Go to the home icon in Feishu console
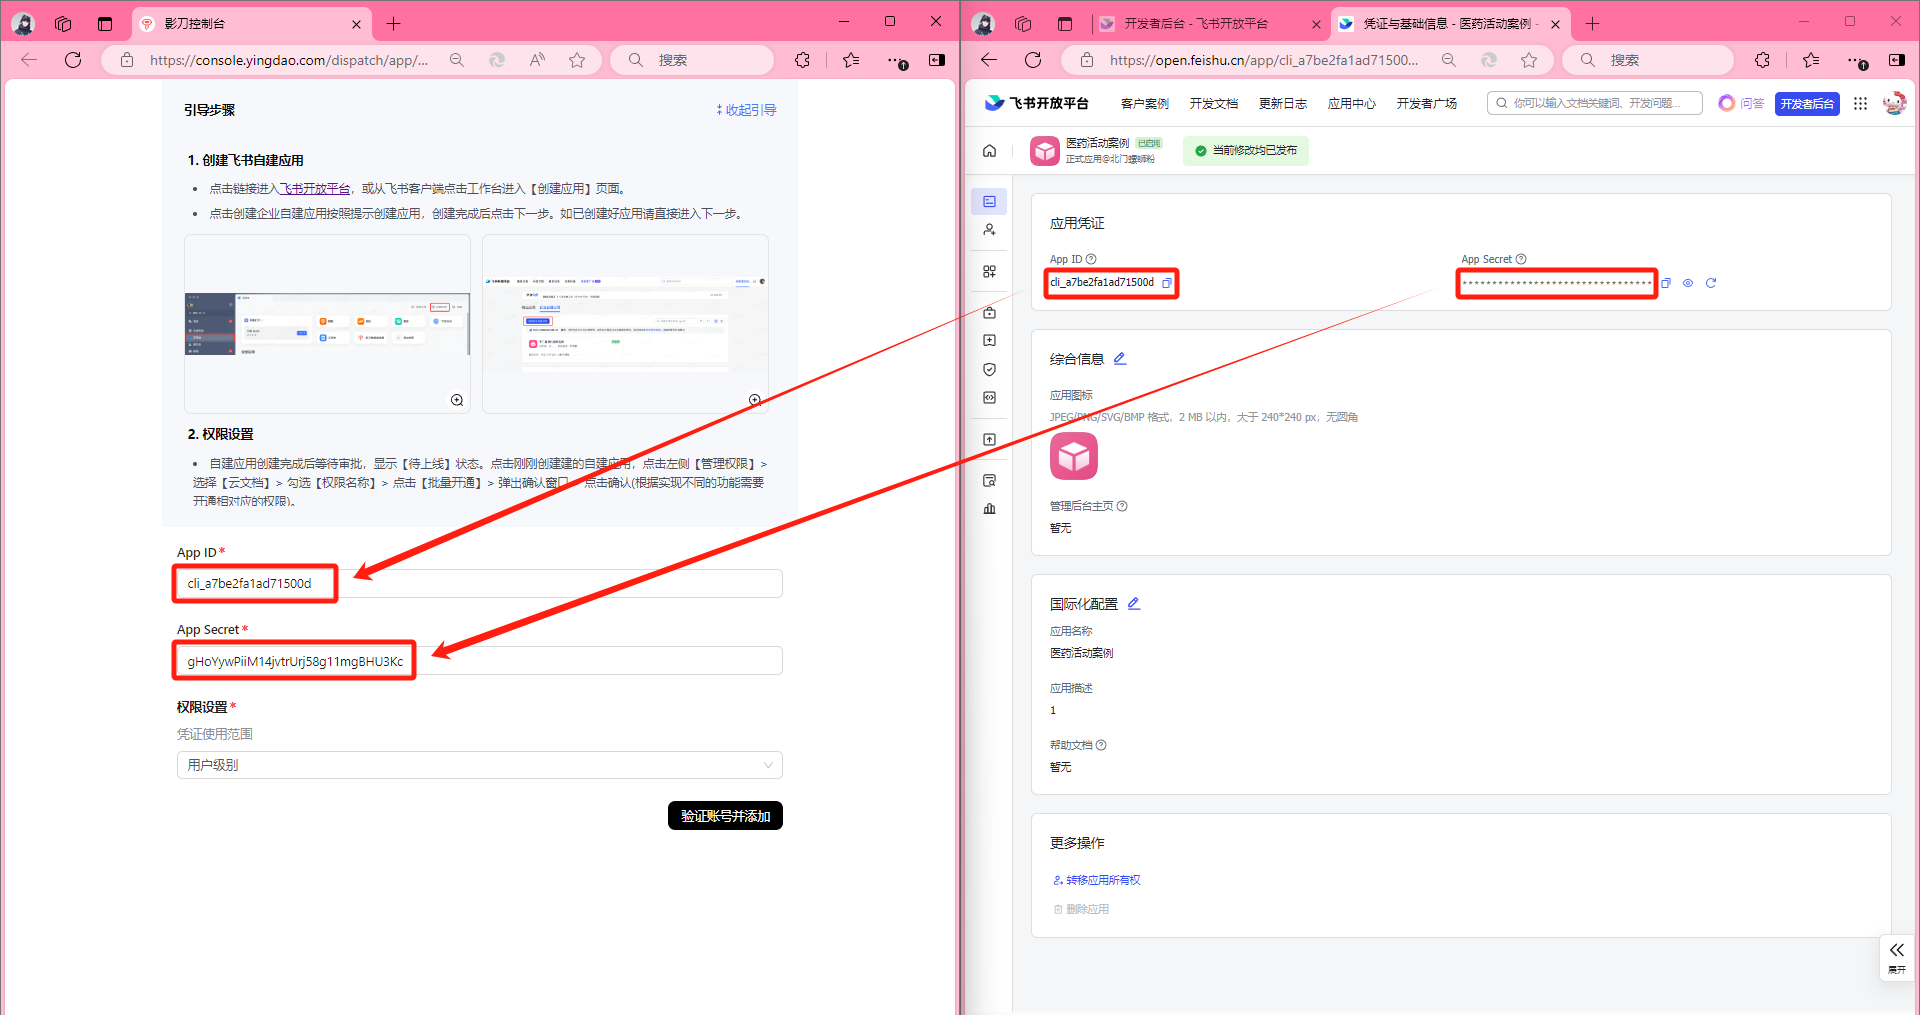1920x1015 pixels. [x=989, y=151]
